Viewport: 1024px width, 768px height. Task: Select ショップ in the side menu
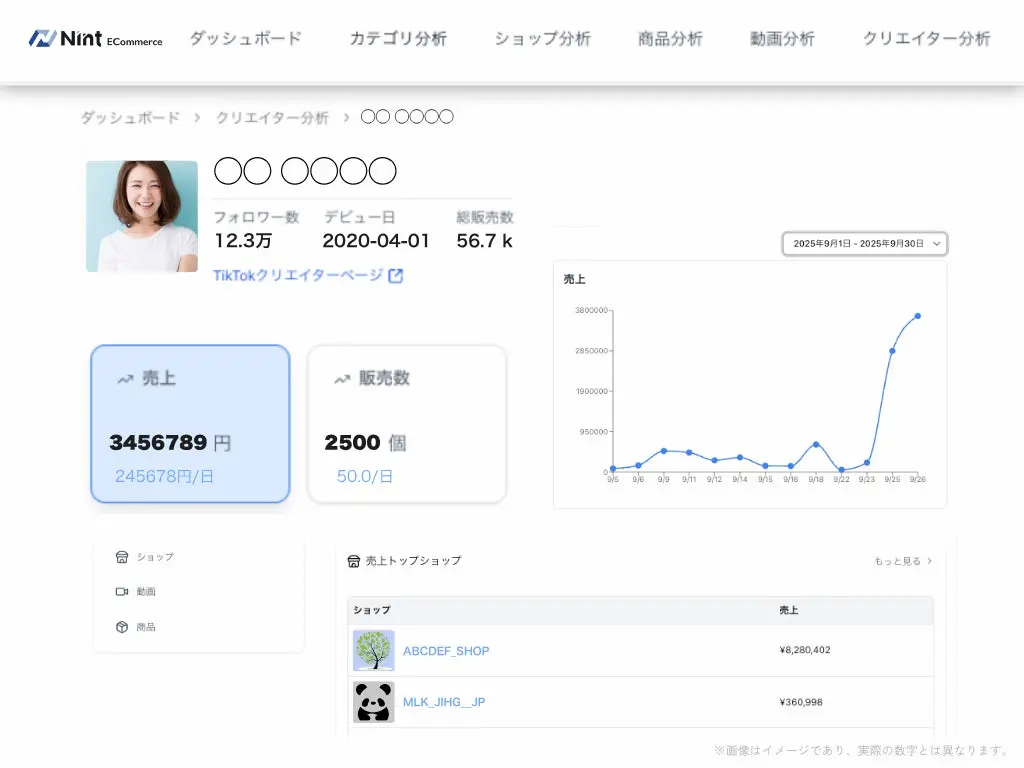point(155,557)
